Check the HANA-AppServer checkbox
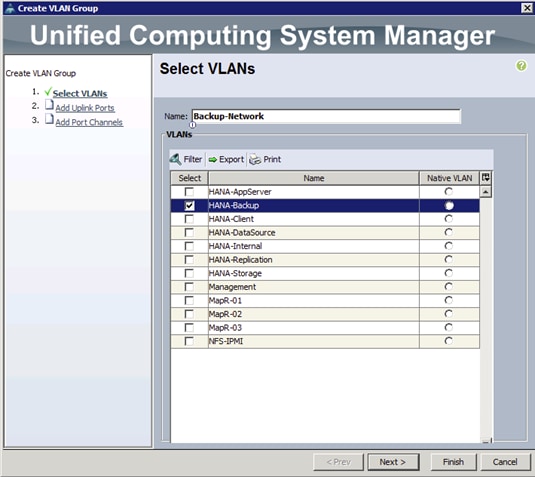Image resolution: width=535 pixels, height=477 pixels. (x=189, y=192)
